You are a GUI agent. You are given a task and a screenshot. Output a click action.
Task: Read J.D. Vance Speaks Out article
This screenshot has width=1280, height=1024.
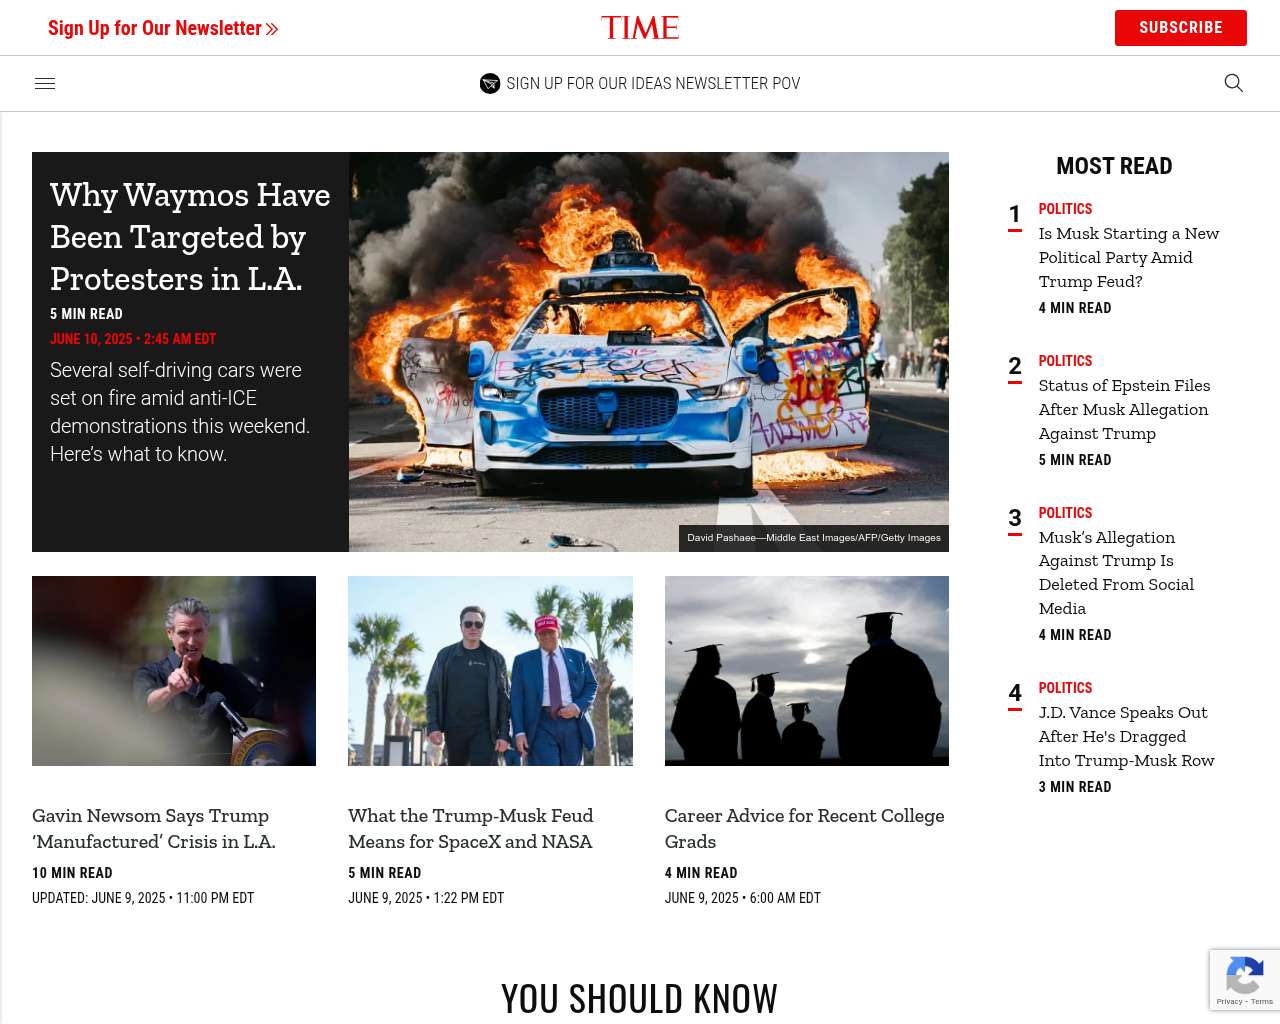pyautogui.click(x=1126, y=736)
